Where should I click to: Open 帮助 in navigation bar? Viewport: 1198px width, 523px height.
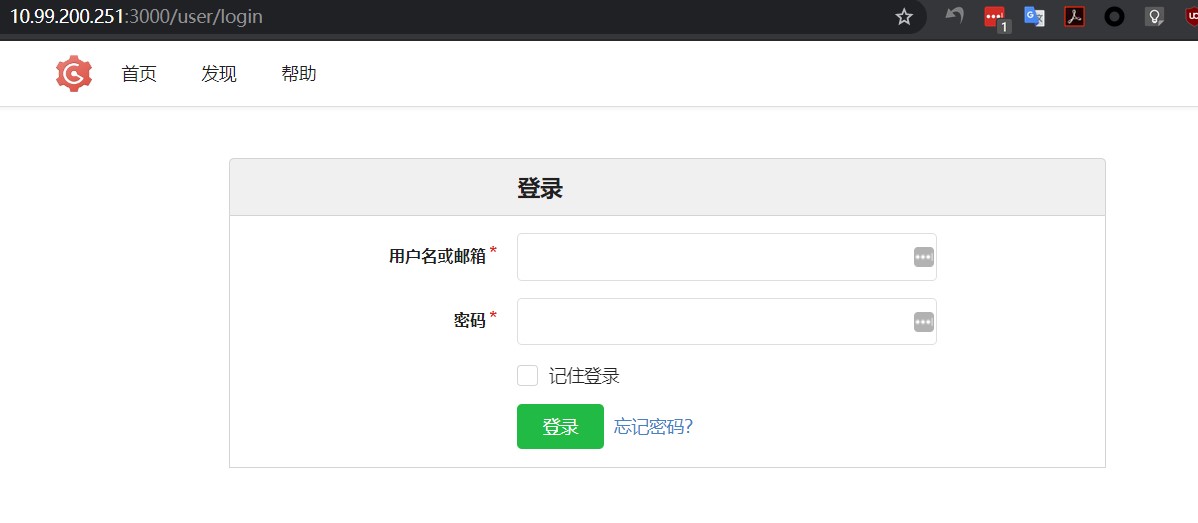coord(299,74)
